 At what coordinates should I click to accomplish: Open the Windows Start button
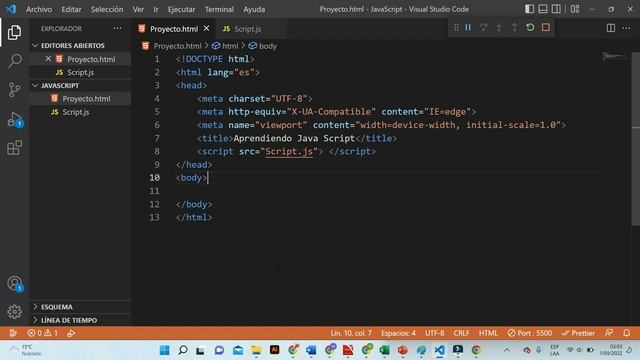click(164, 350)
